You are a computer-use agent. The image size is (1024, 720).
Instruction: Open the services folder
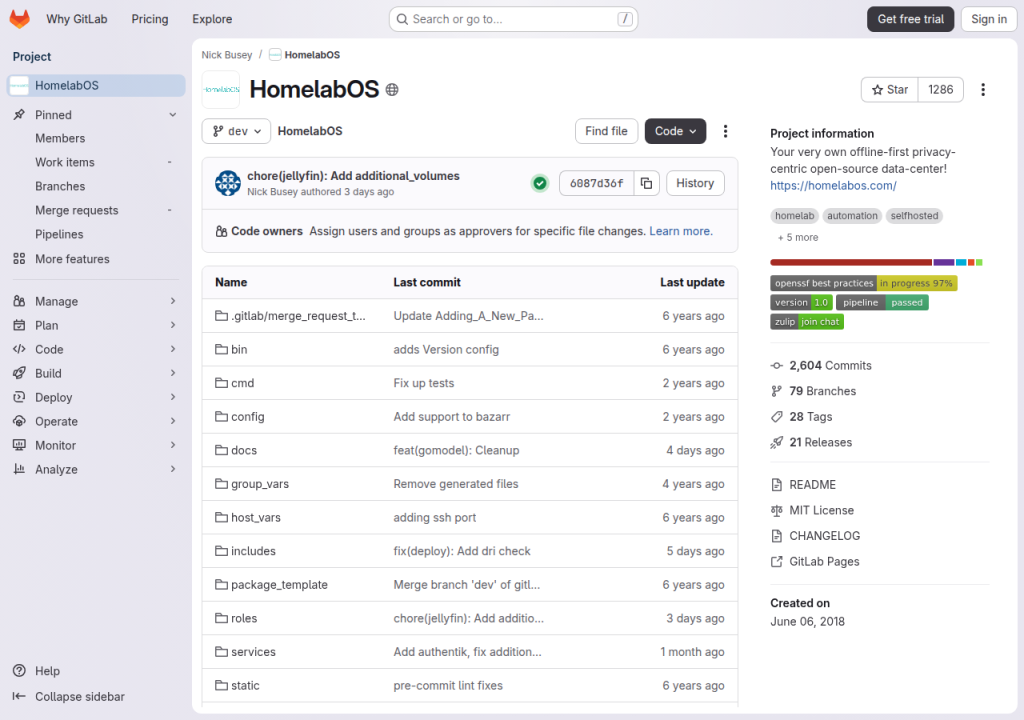click(253, 652)
